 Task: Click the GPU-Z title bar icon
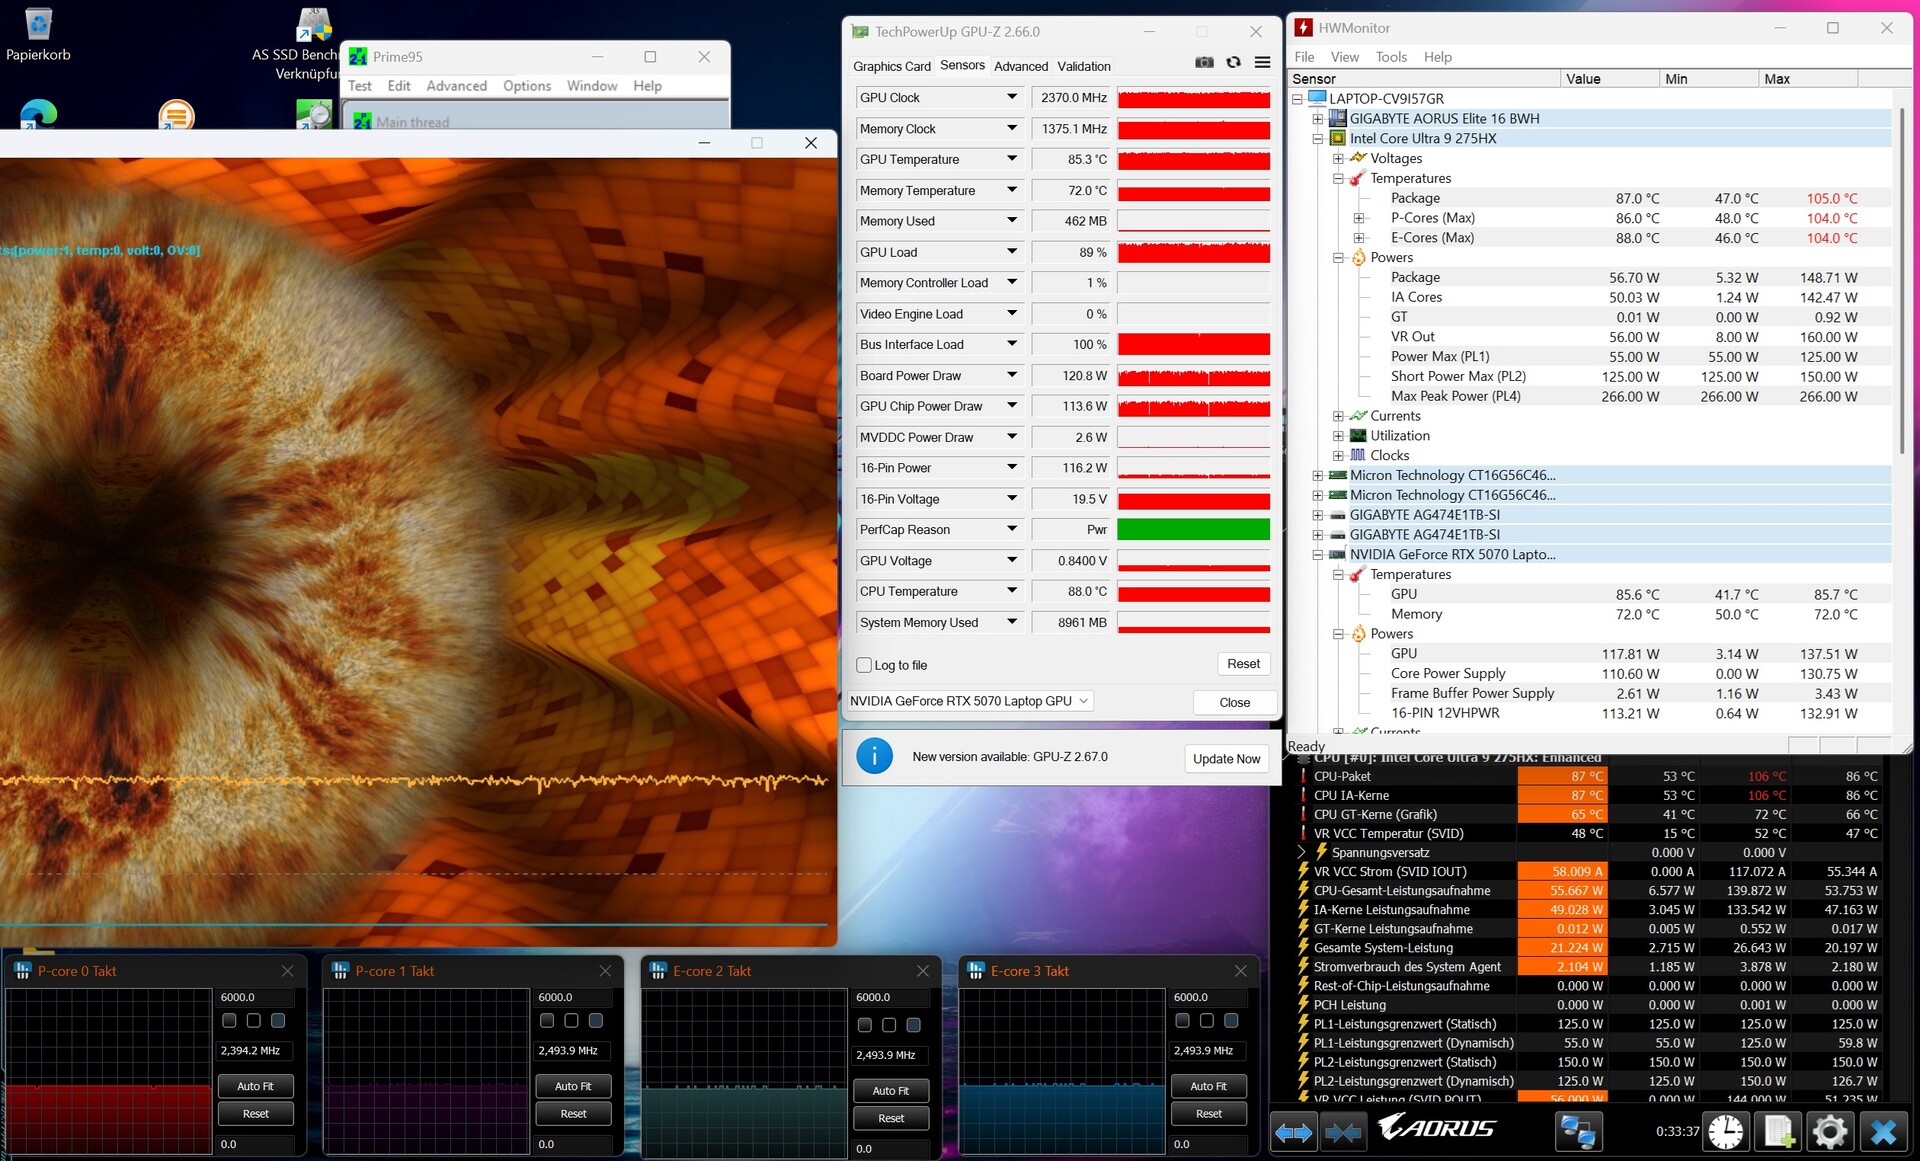860,32
